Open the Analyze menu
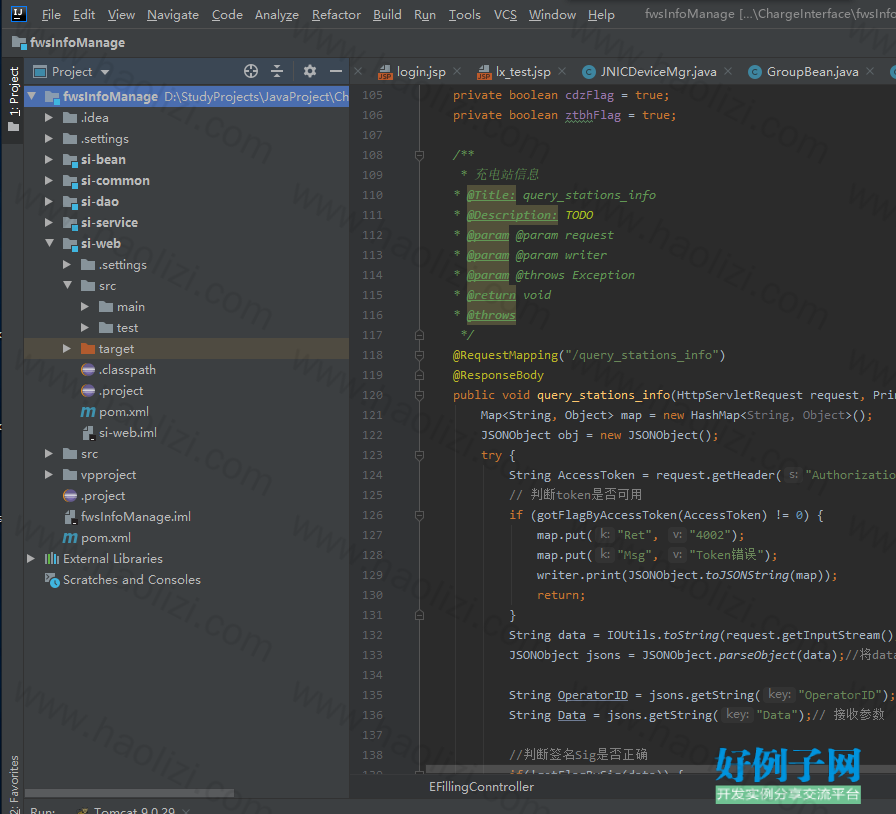896x814 pixels. point(277,14)
